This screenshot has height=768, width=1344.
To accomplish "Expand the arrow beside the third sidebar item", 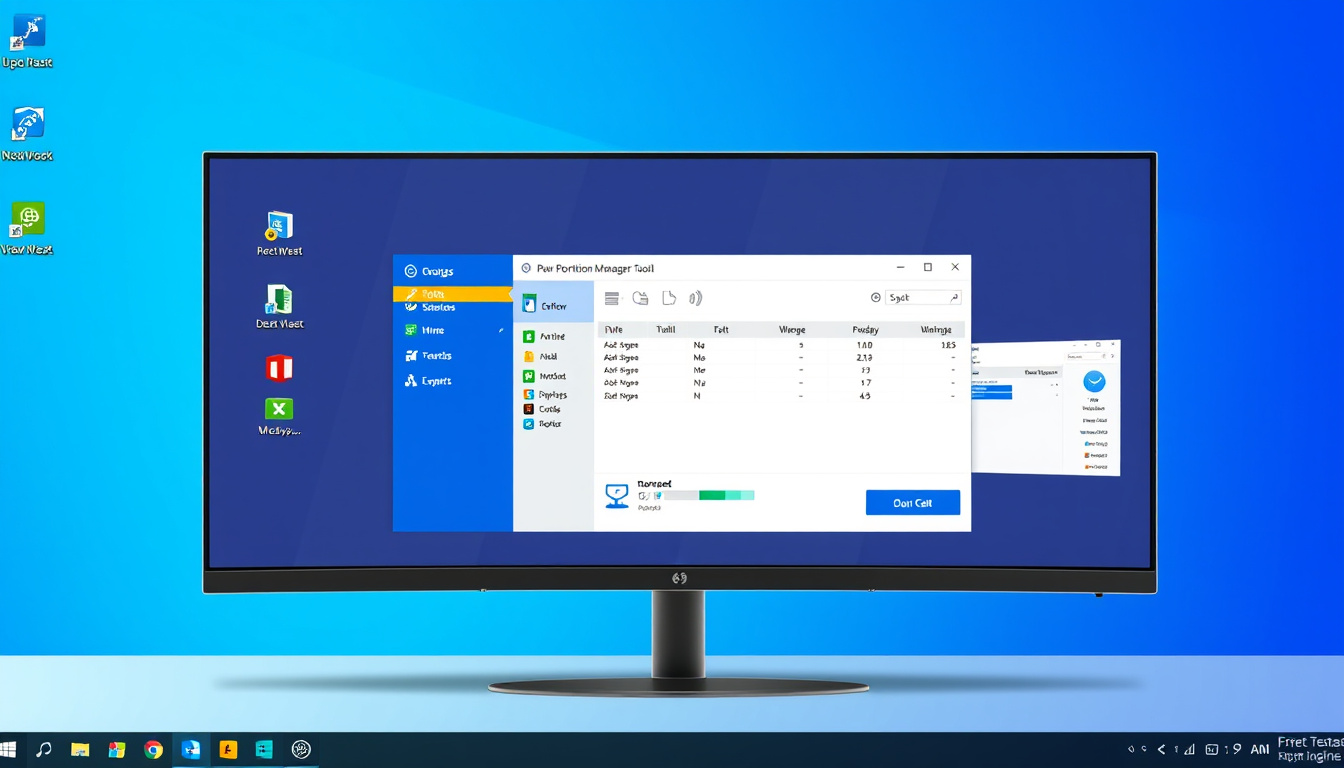I will 501,331.
